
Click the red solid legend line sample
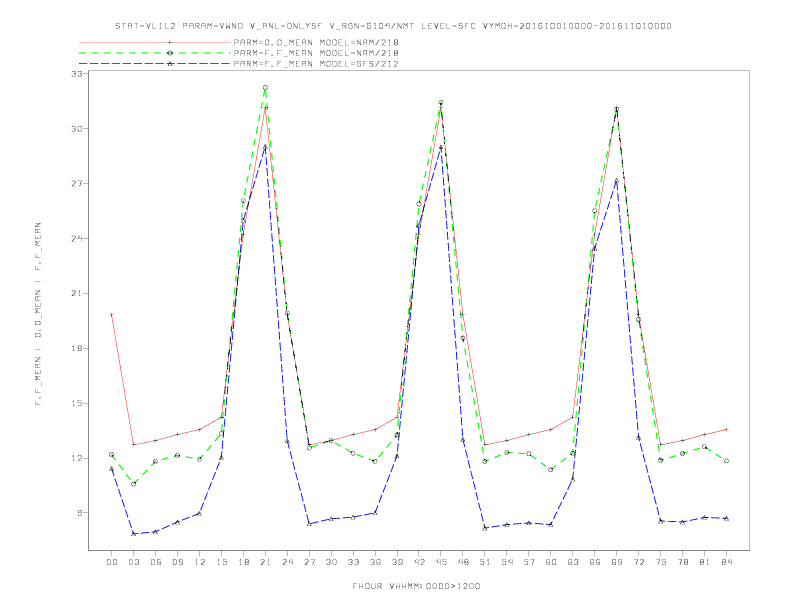(155, 42)
